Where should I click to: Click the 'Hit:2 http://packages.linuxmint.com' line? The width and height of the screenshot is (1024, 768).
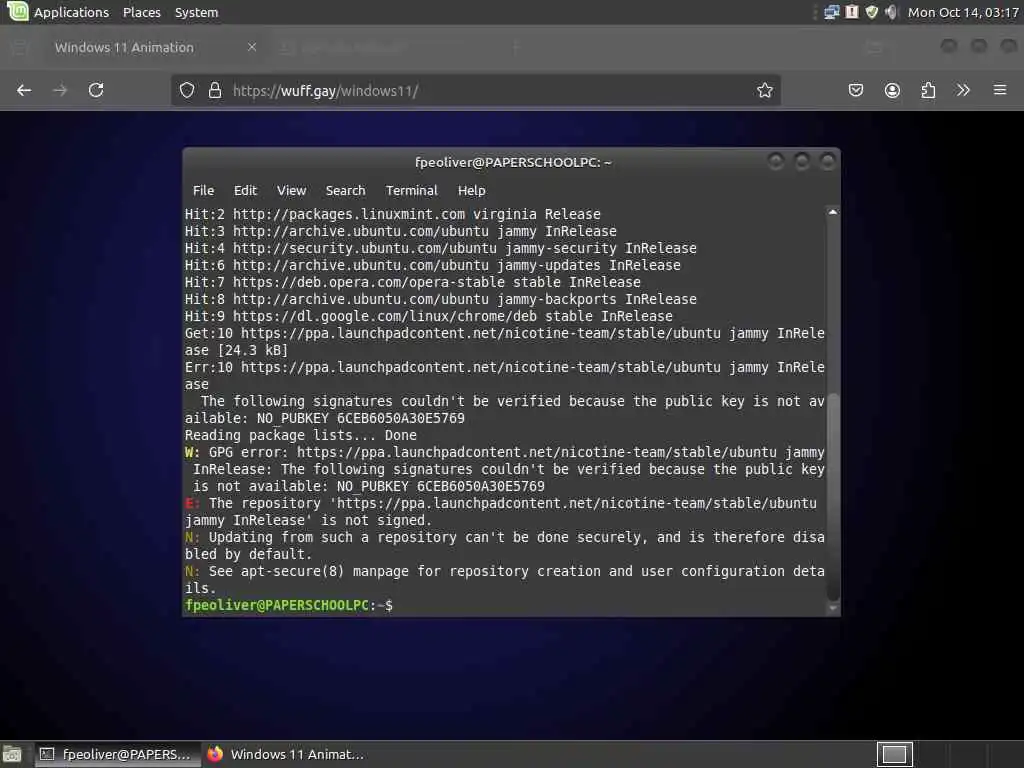tap(392, 214)
